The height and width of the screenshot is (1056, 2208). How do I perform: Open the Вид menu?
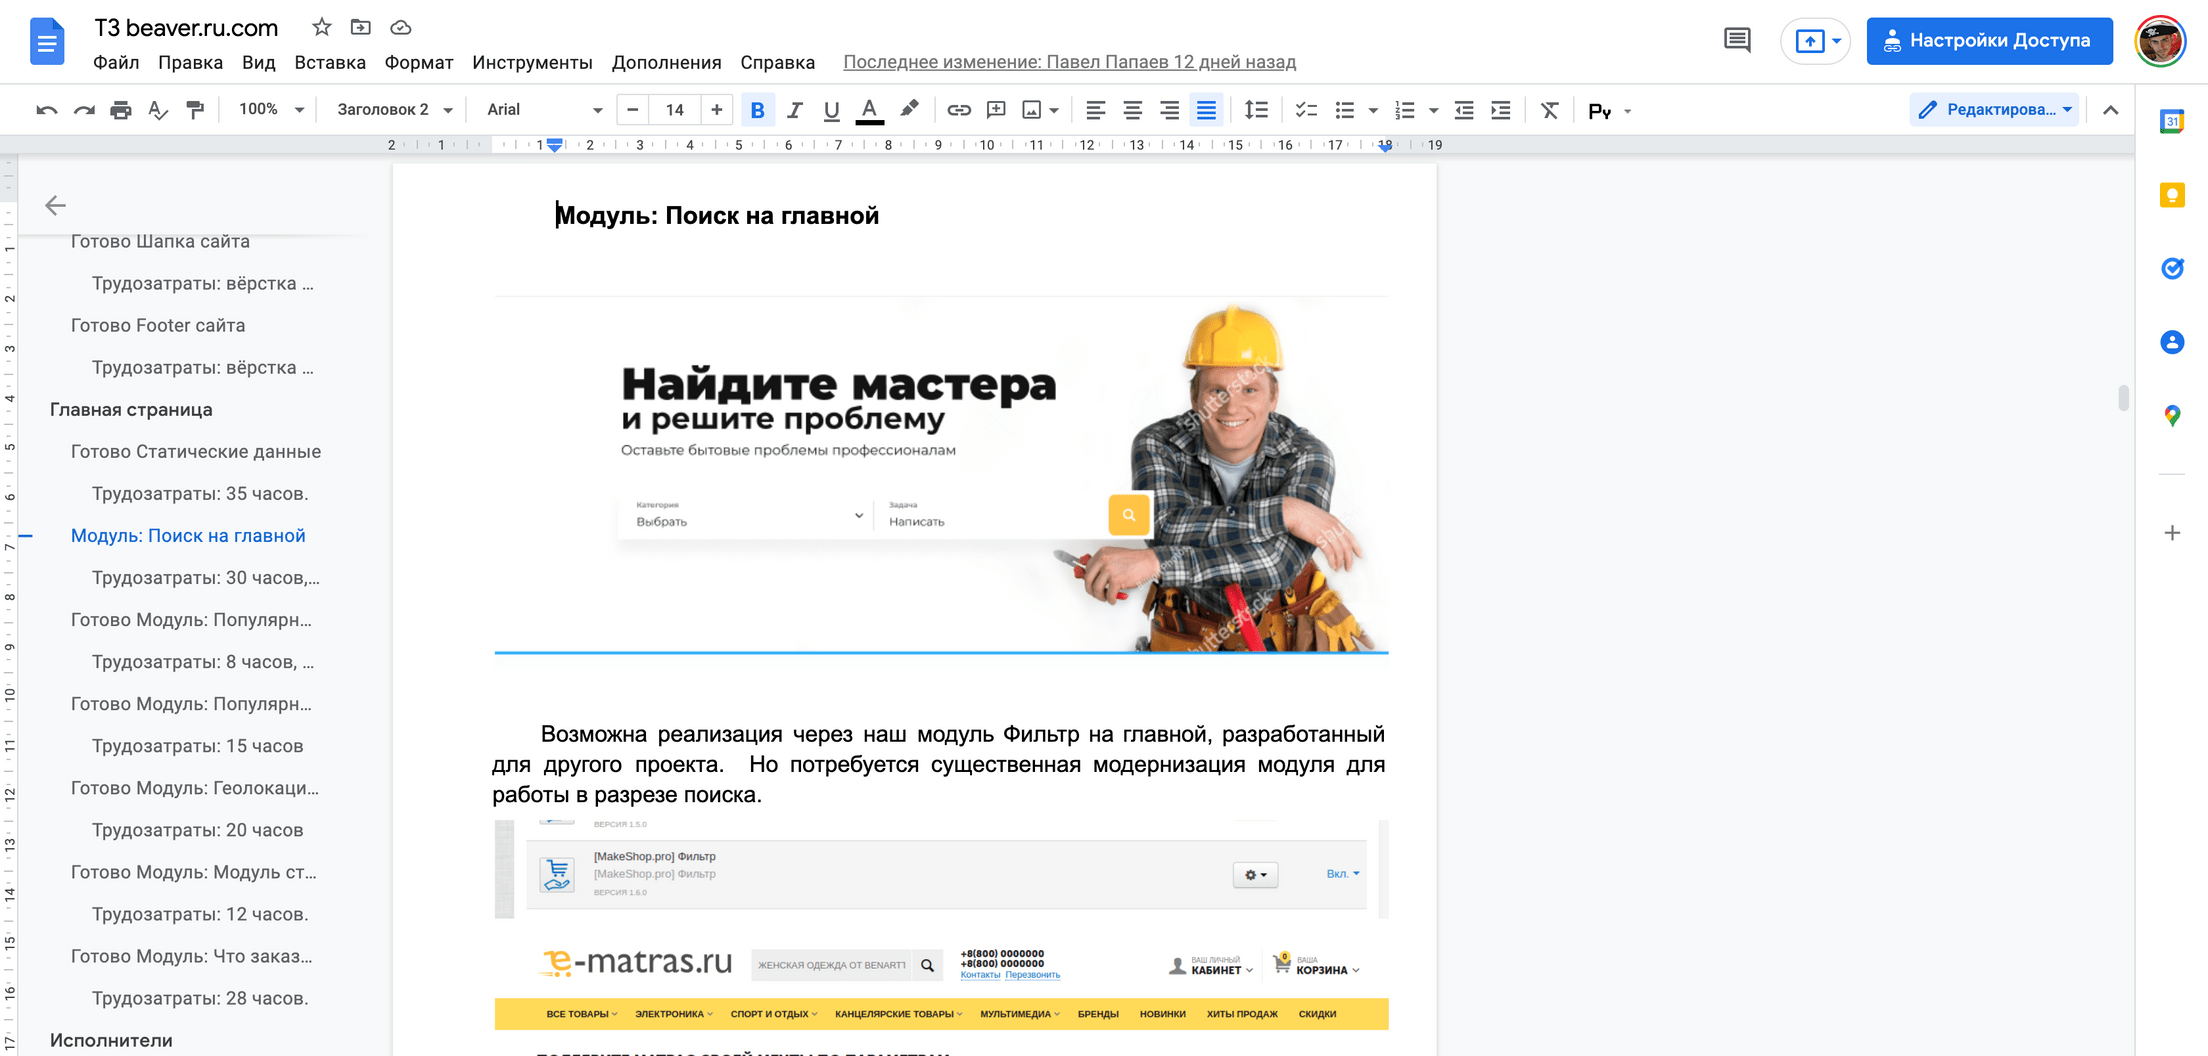[258, 62]
